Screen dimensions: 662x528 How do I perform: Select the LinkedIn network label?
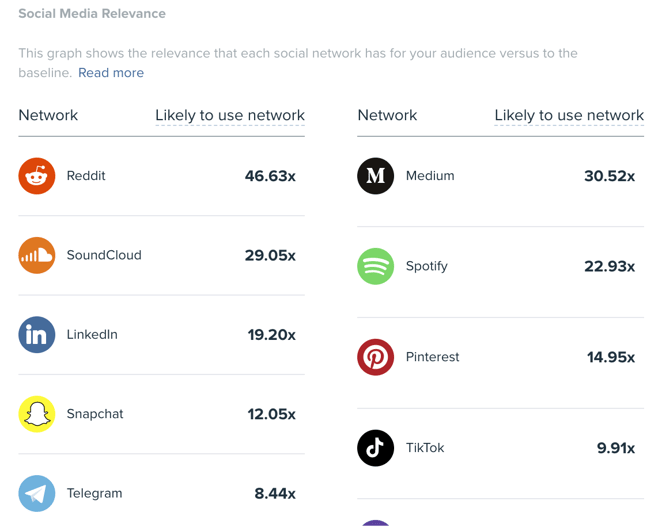coord(92,334)
